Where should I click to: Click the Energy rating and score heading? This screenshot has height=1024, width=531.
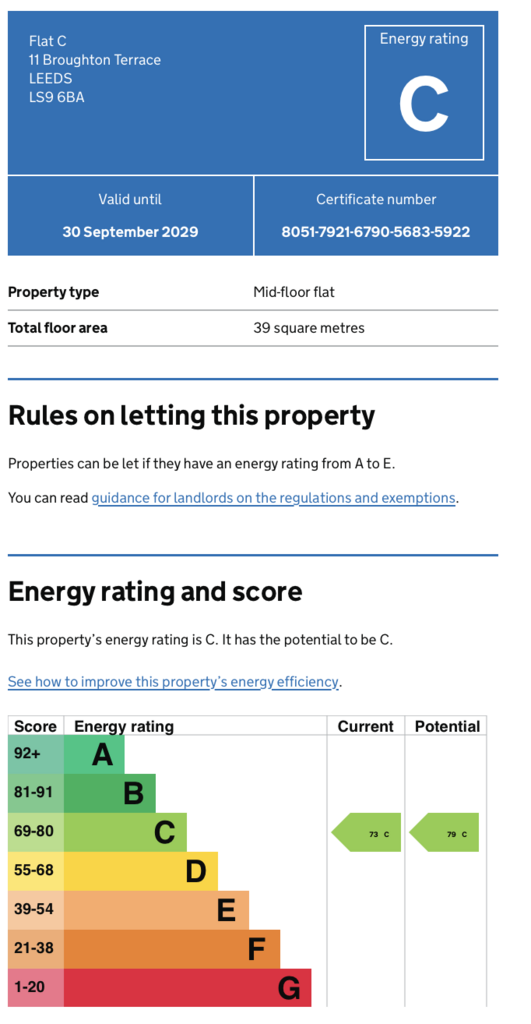(155, 592)
